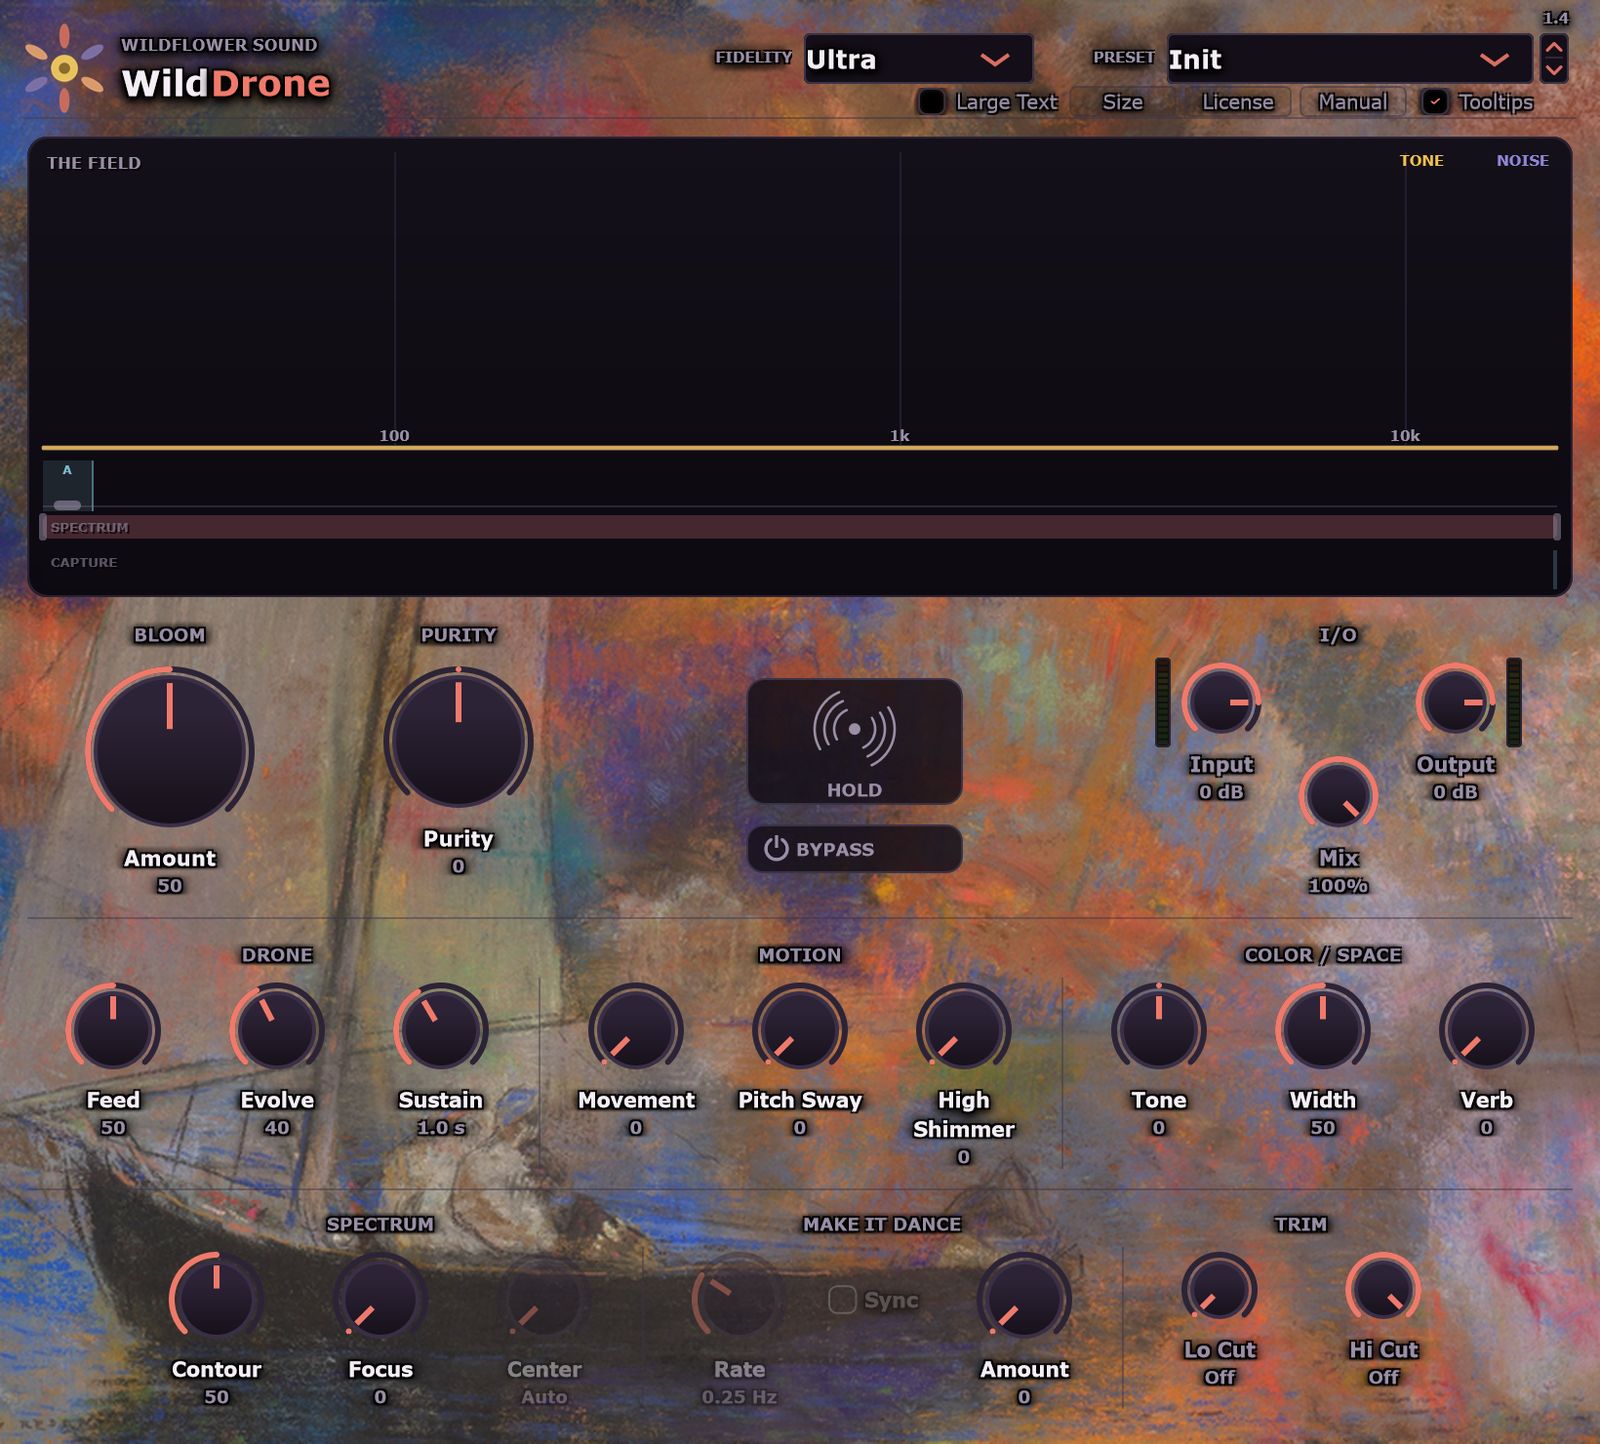The height and width of the screenshot is (1444, 1600).
Task: Enable the Sync checkbox
Action: [842, 1299]
